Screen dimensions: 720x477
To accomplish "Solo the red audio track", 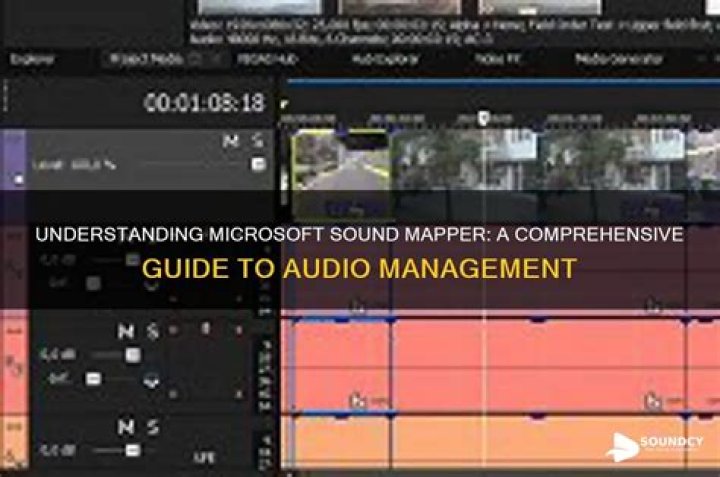I will 153,332.
